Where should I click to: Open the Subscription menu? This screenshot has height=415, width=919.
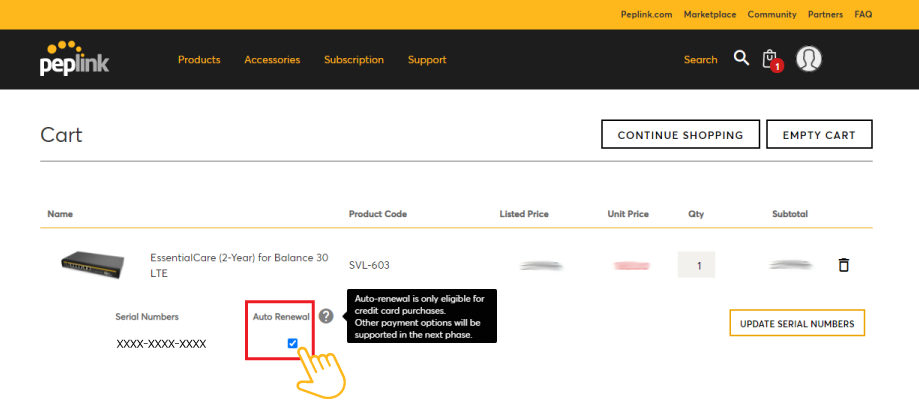354,60
